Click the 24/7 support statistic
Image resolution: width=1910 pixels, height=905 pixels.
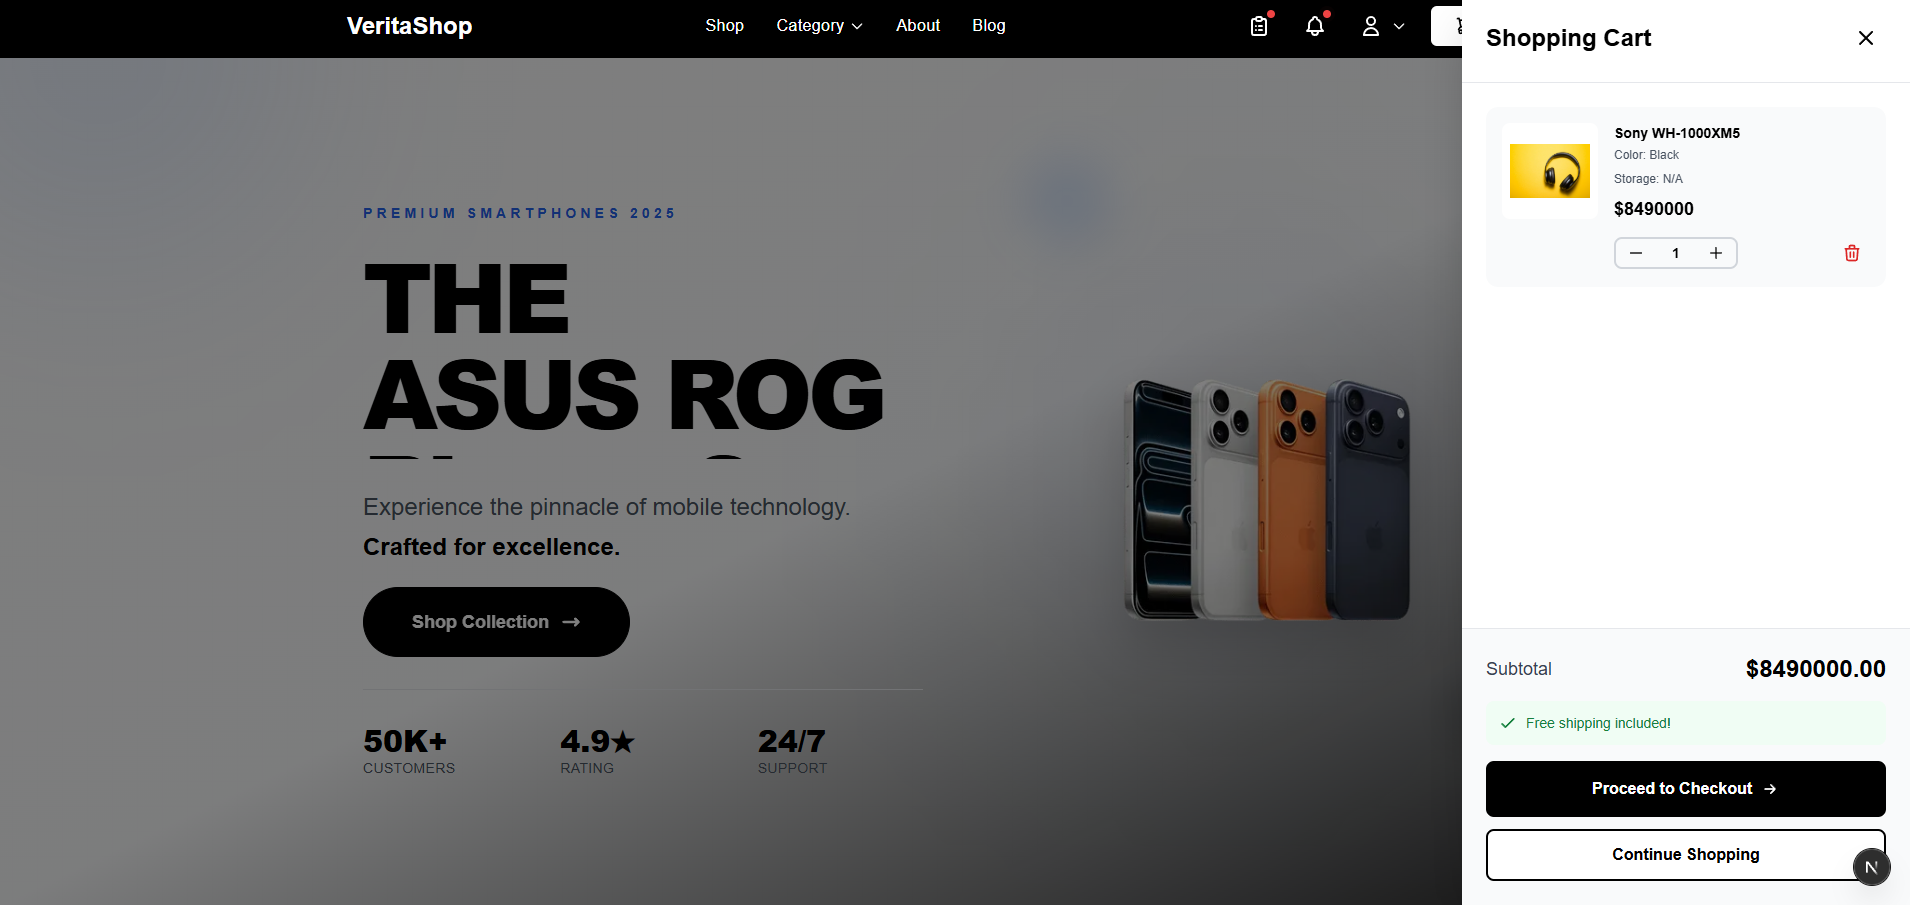click(792, 751)
